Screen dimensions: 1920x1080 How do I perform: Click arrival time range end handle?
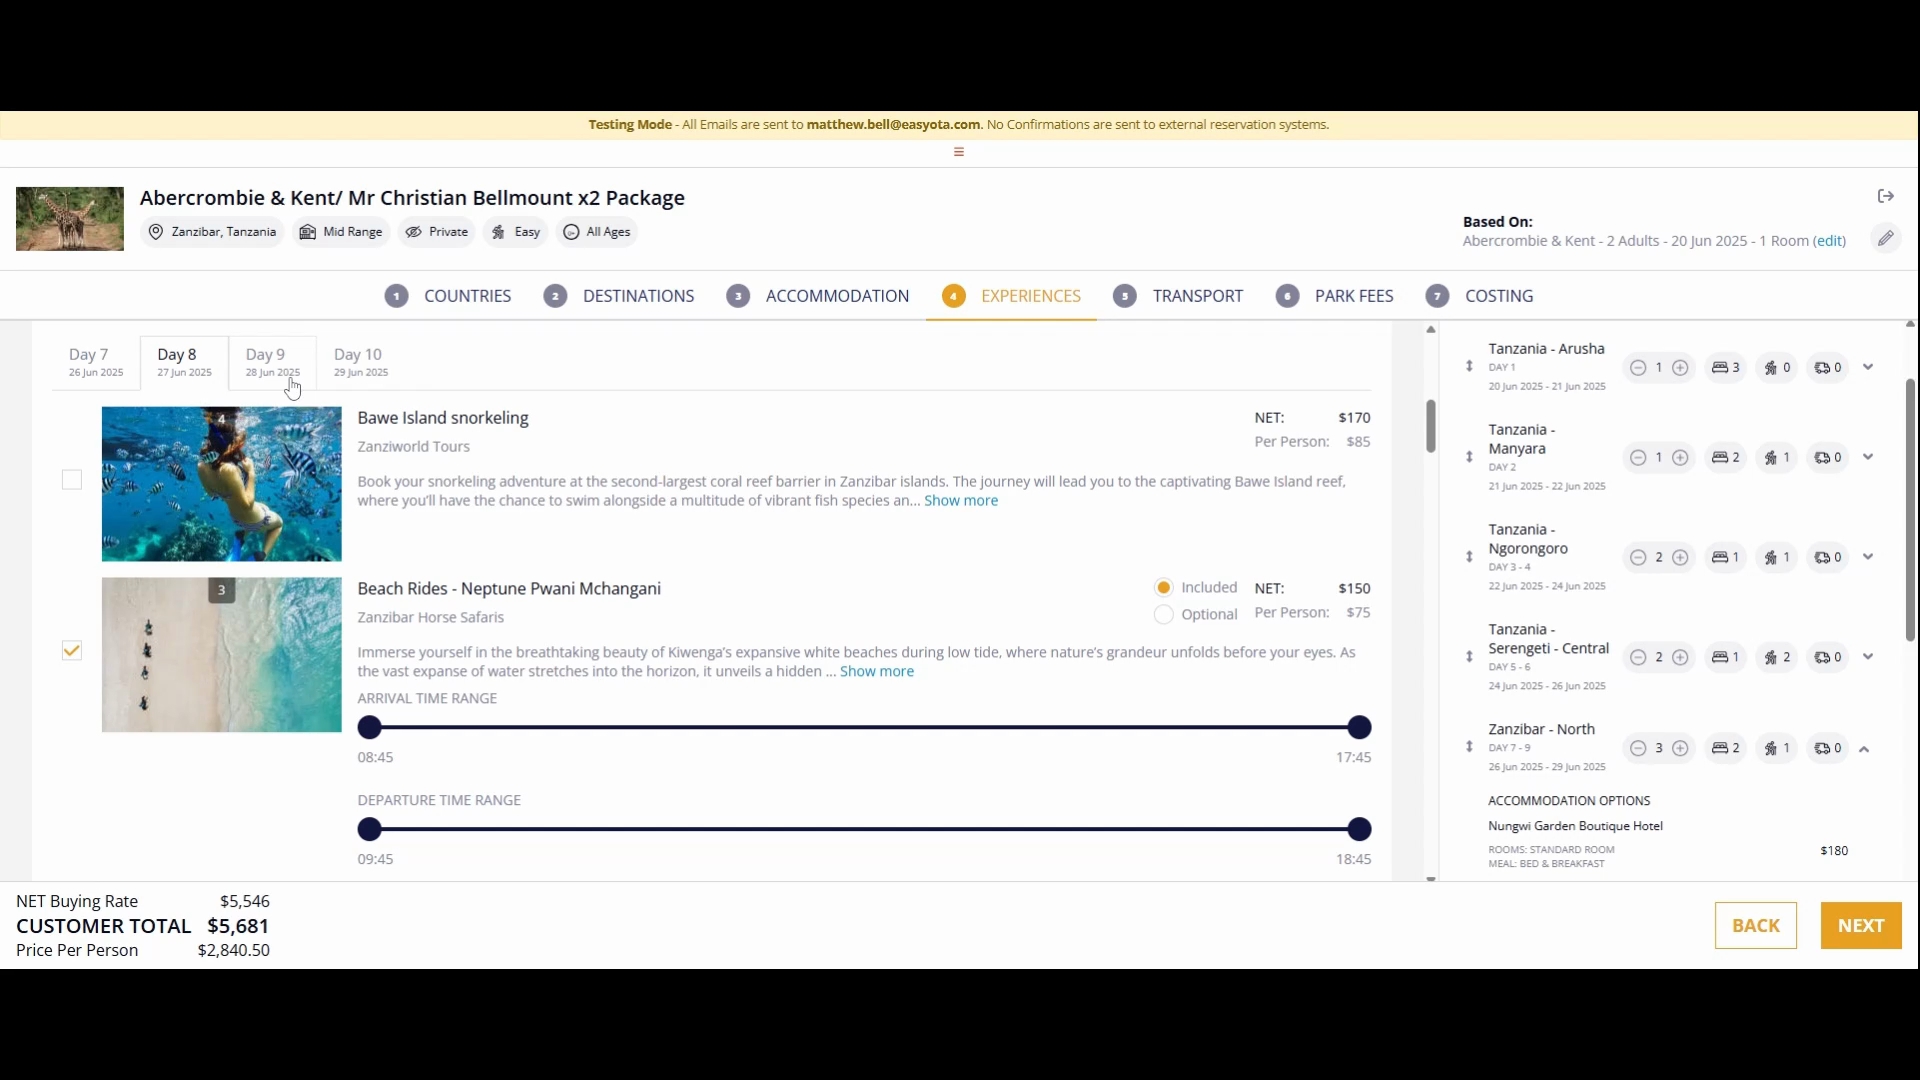tap(1359, 727)
